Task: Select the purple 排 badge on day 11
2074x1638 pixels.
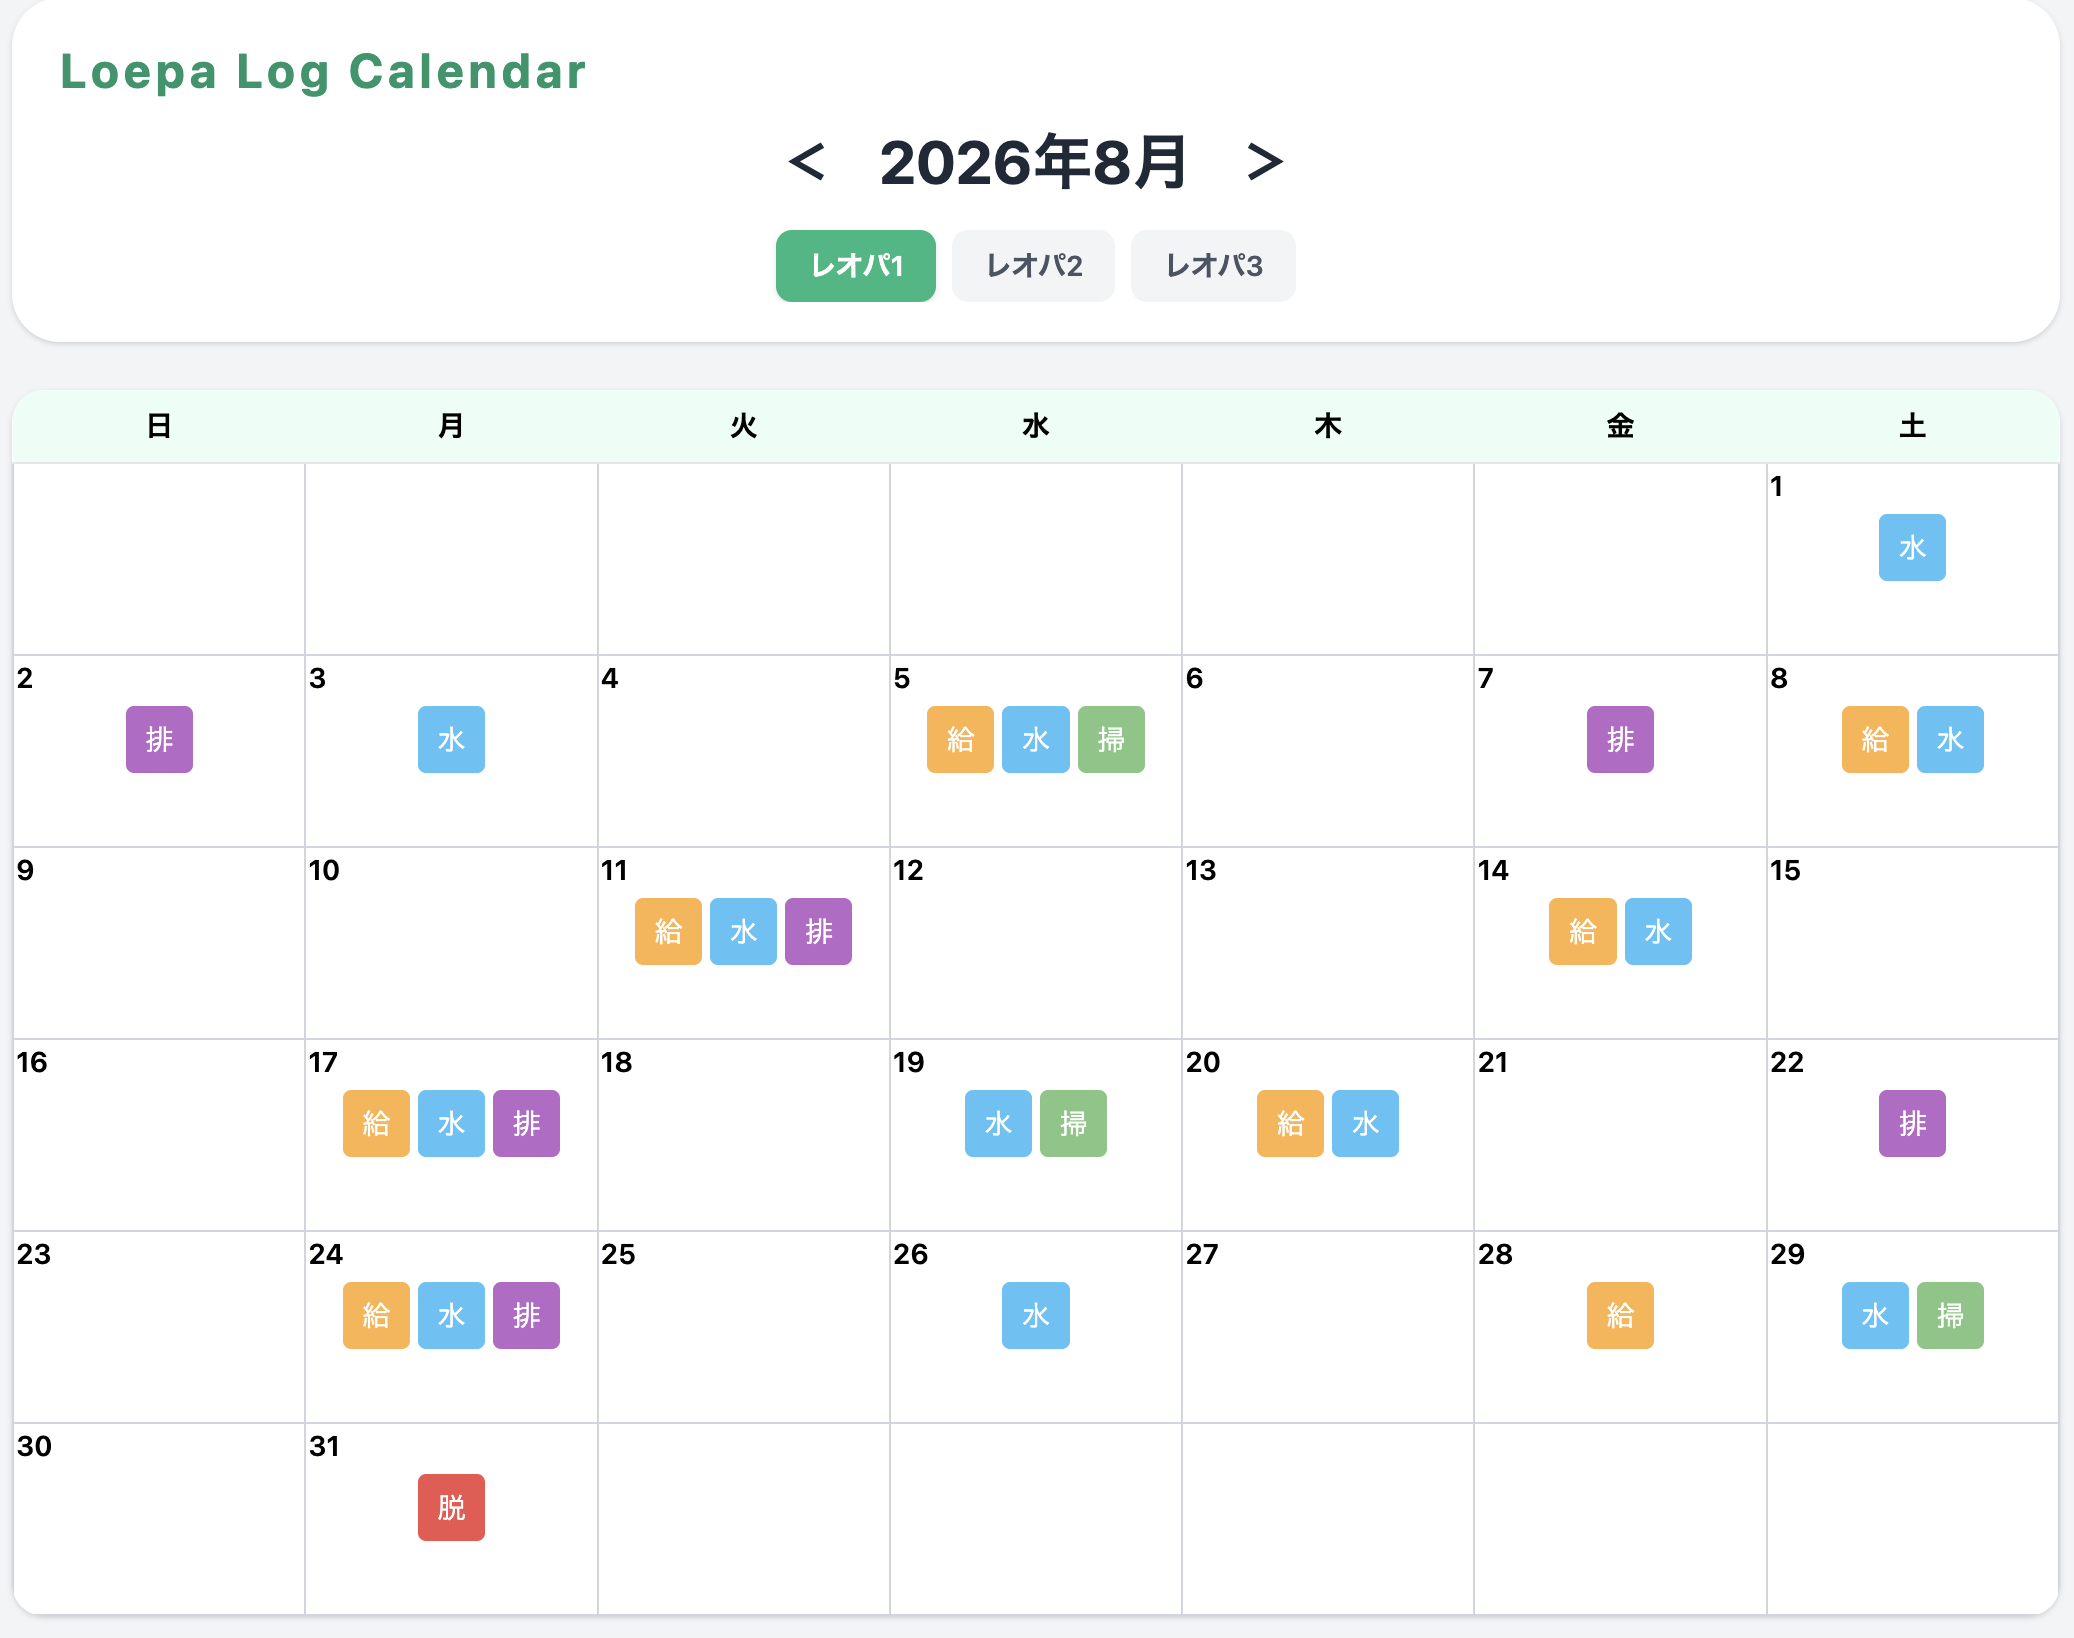Action: [x=818, y=931]
